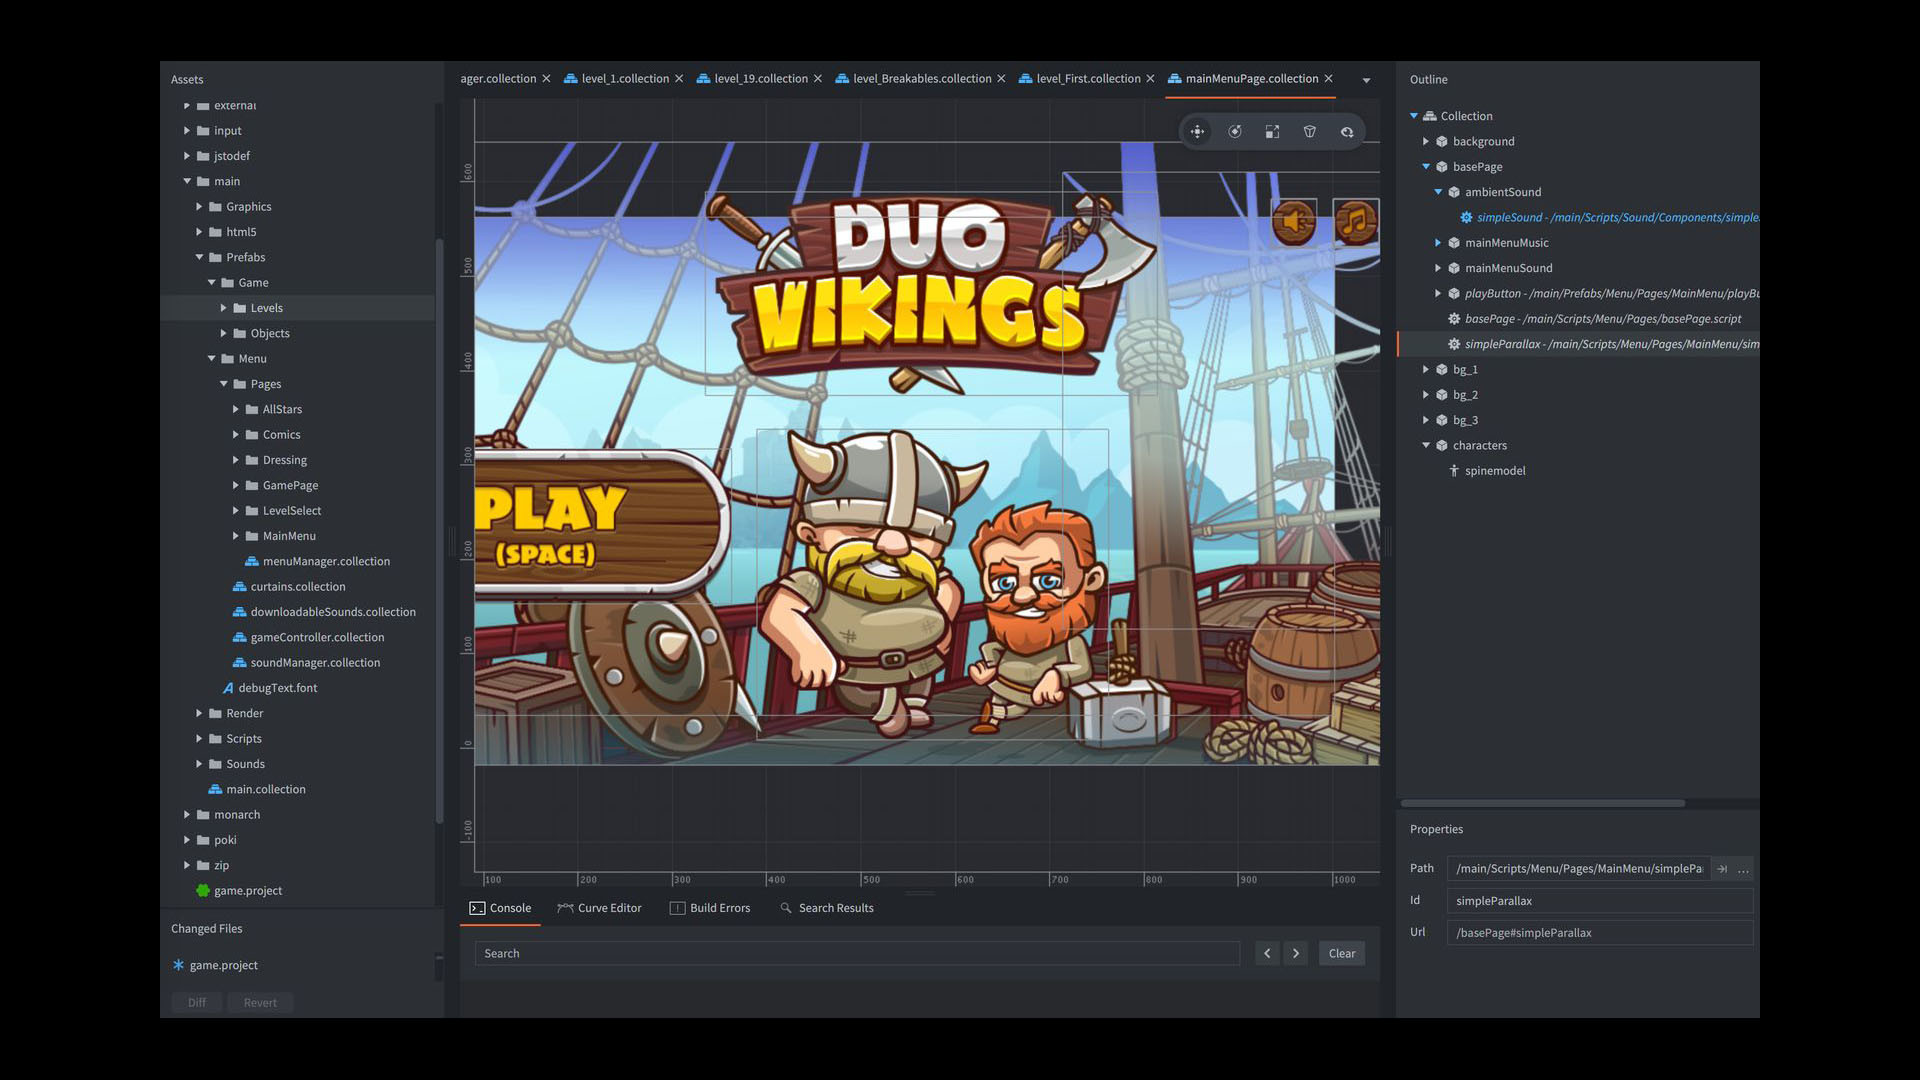1920x1080 pixels.
Task: Expand the Graphics folder in Assets
Action: click(199, 206)
